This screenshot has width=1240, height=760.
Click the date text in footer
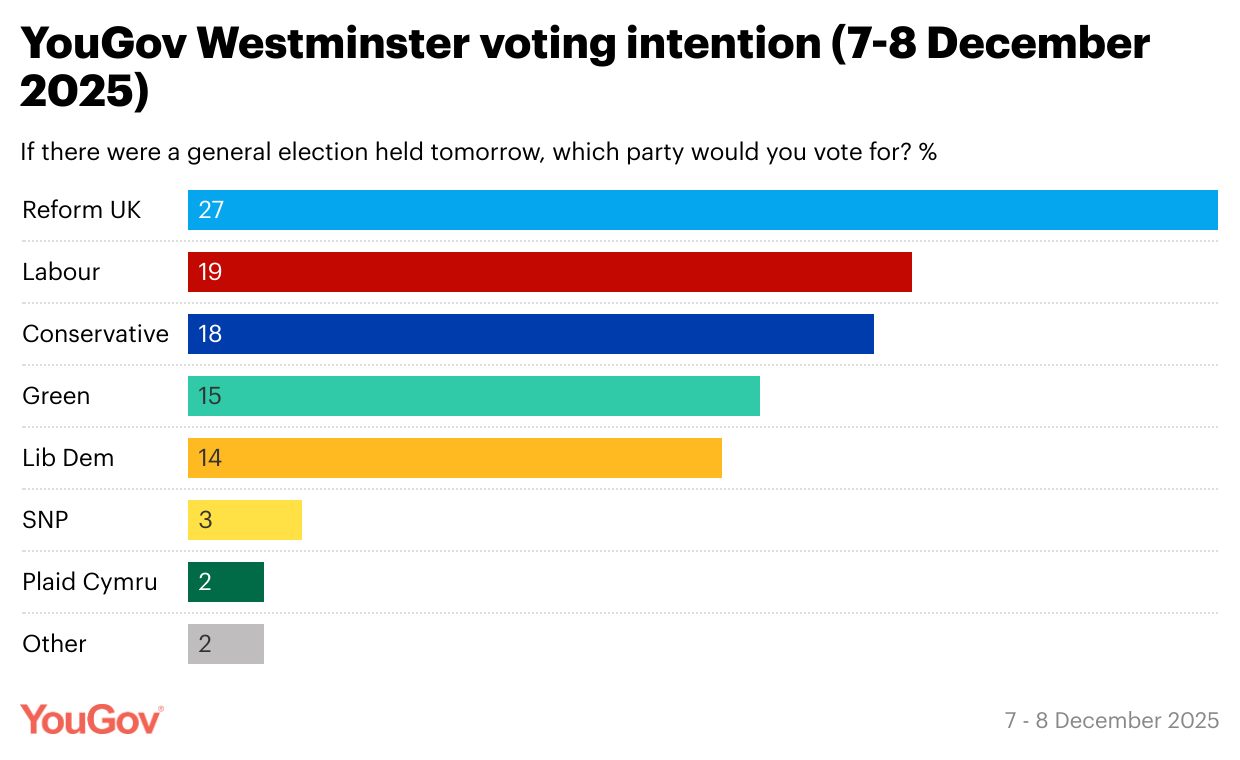(x=1112, y=720)
